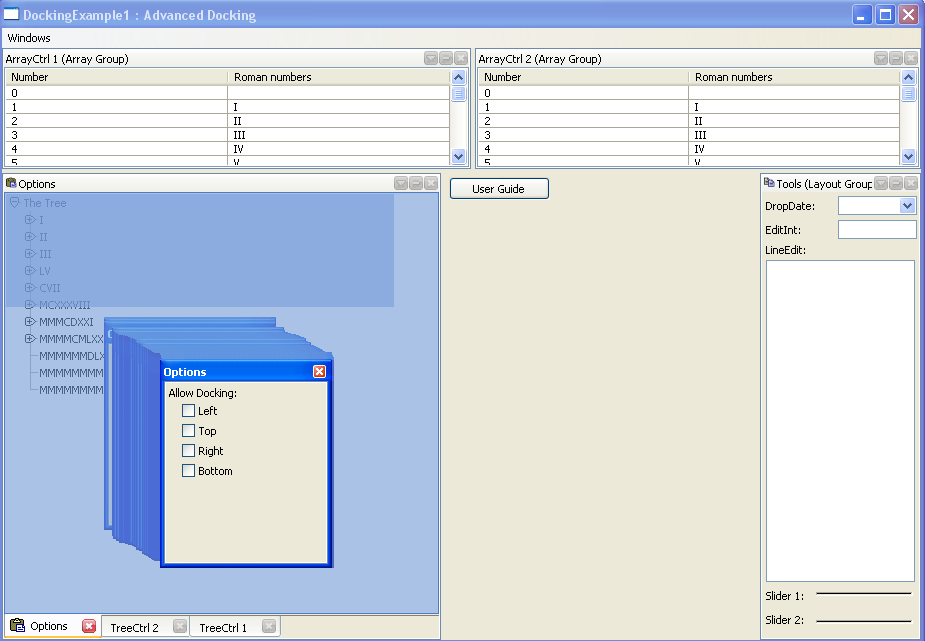Viewport: 925px width, 641px height.
Task: Open the Windows menu
Action: pyautogui.click(x=29, y=38)
